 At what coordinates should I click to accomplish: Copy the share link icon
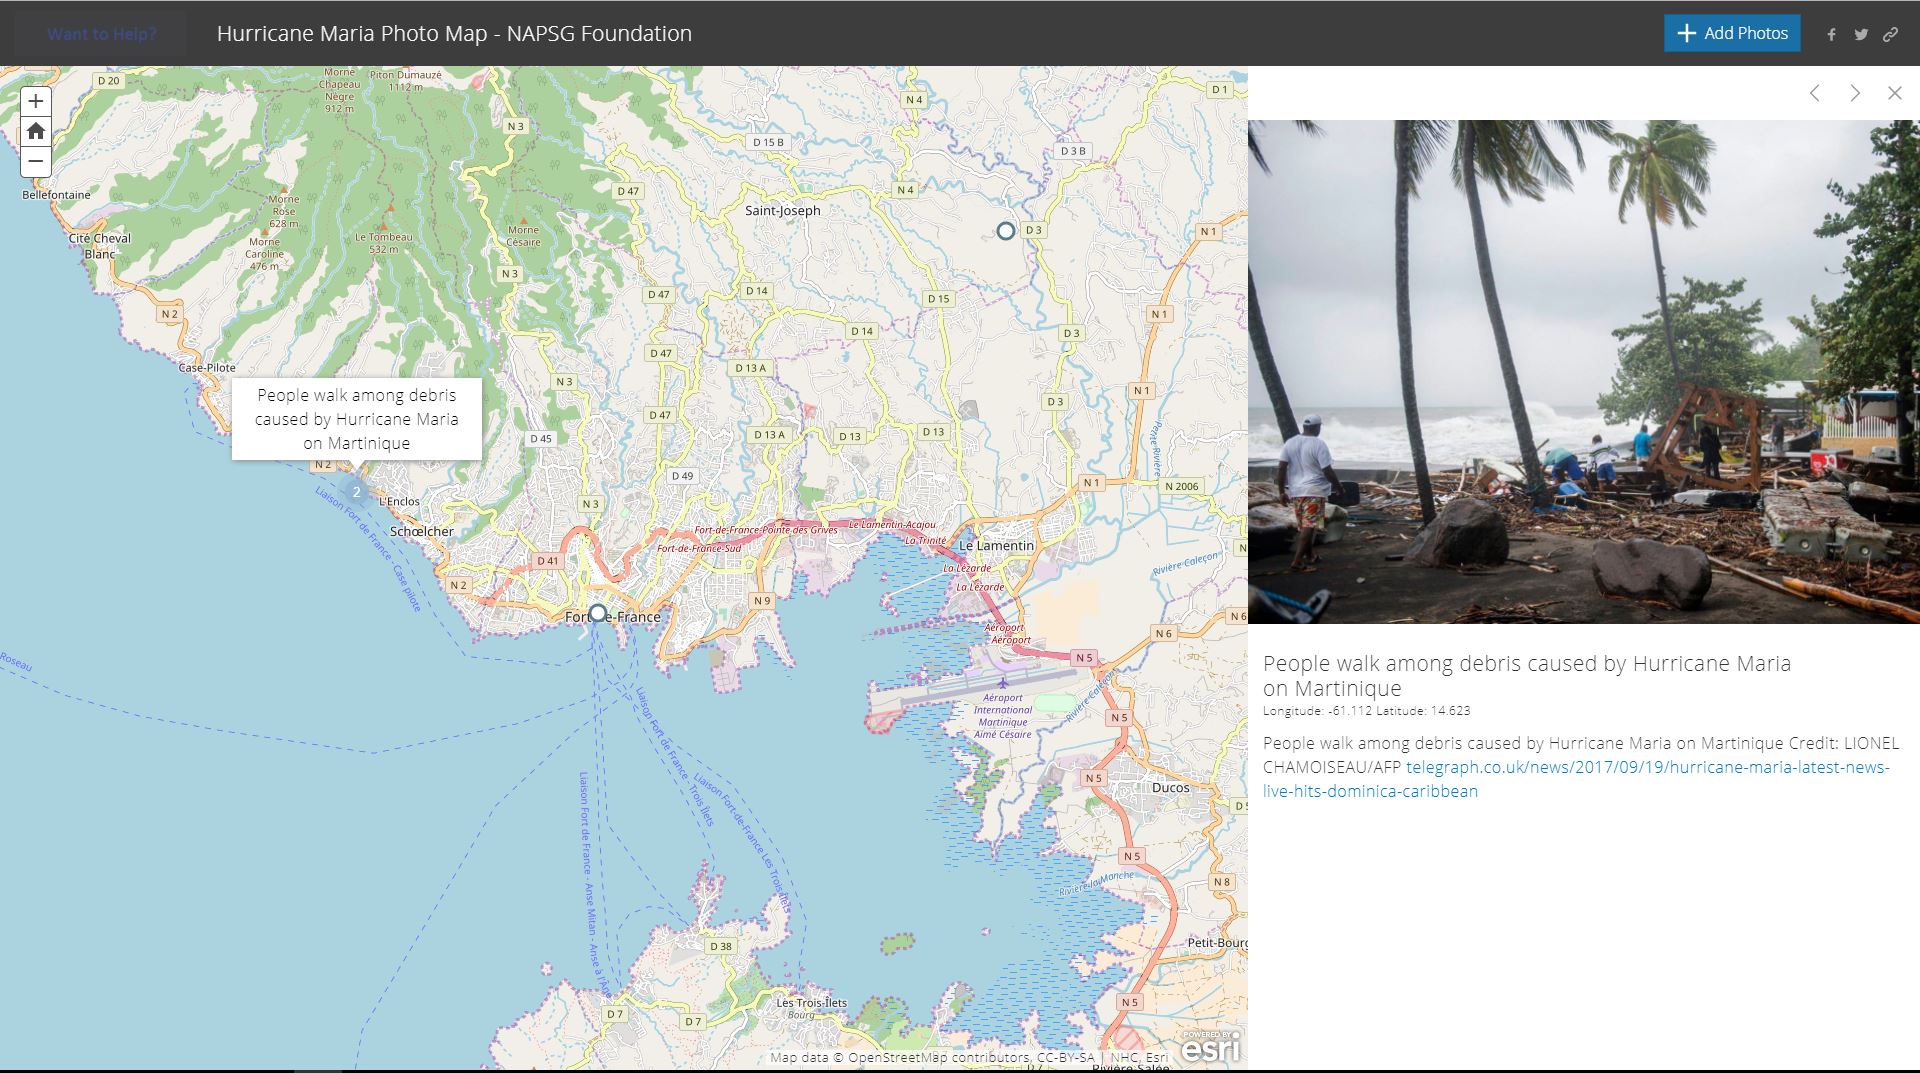(1890, 34)
